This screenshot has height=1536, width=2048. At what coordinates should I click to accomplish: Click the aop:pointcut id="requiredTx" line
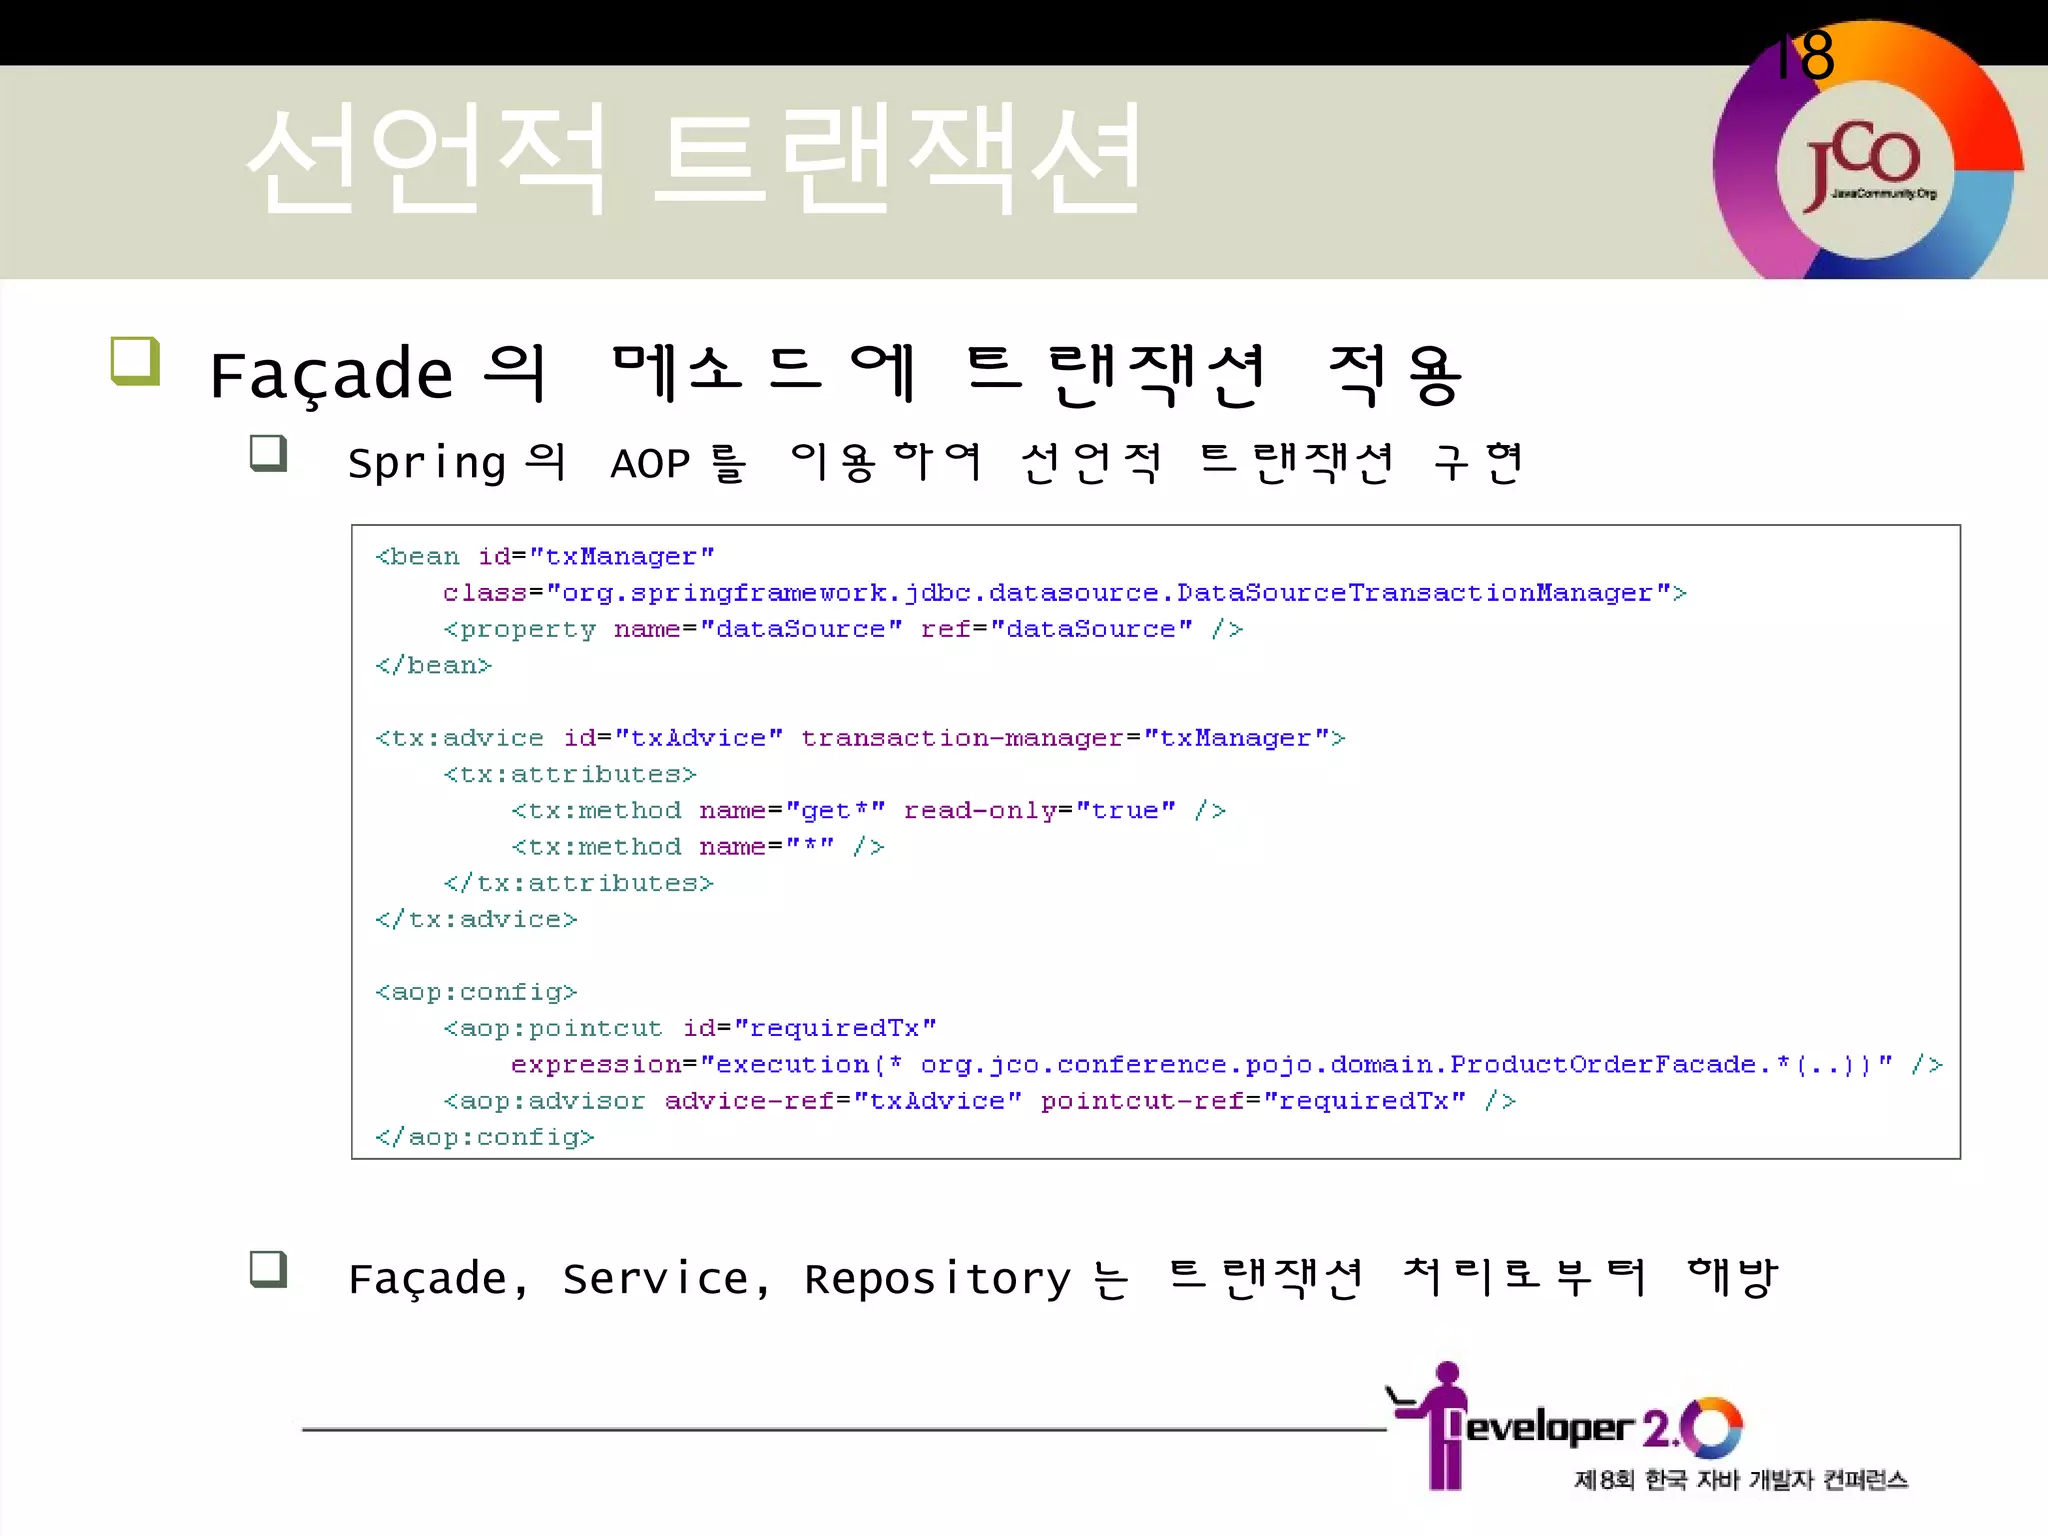click(689, 1028)
